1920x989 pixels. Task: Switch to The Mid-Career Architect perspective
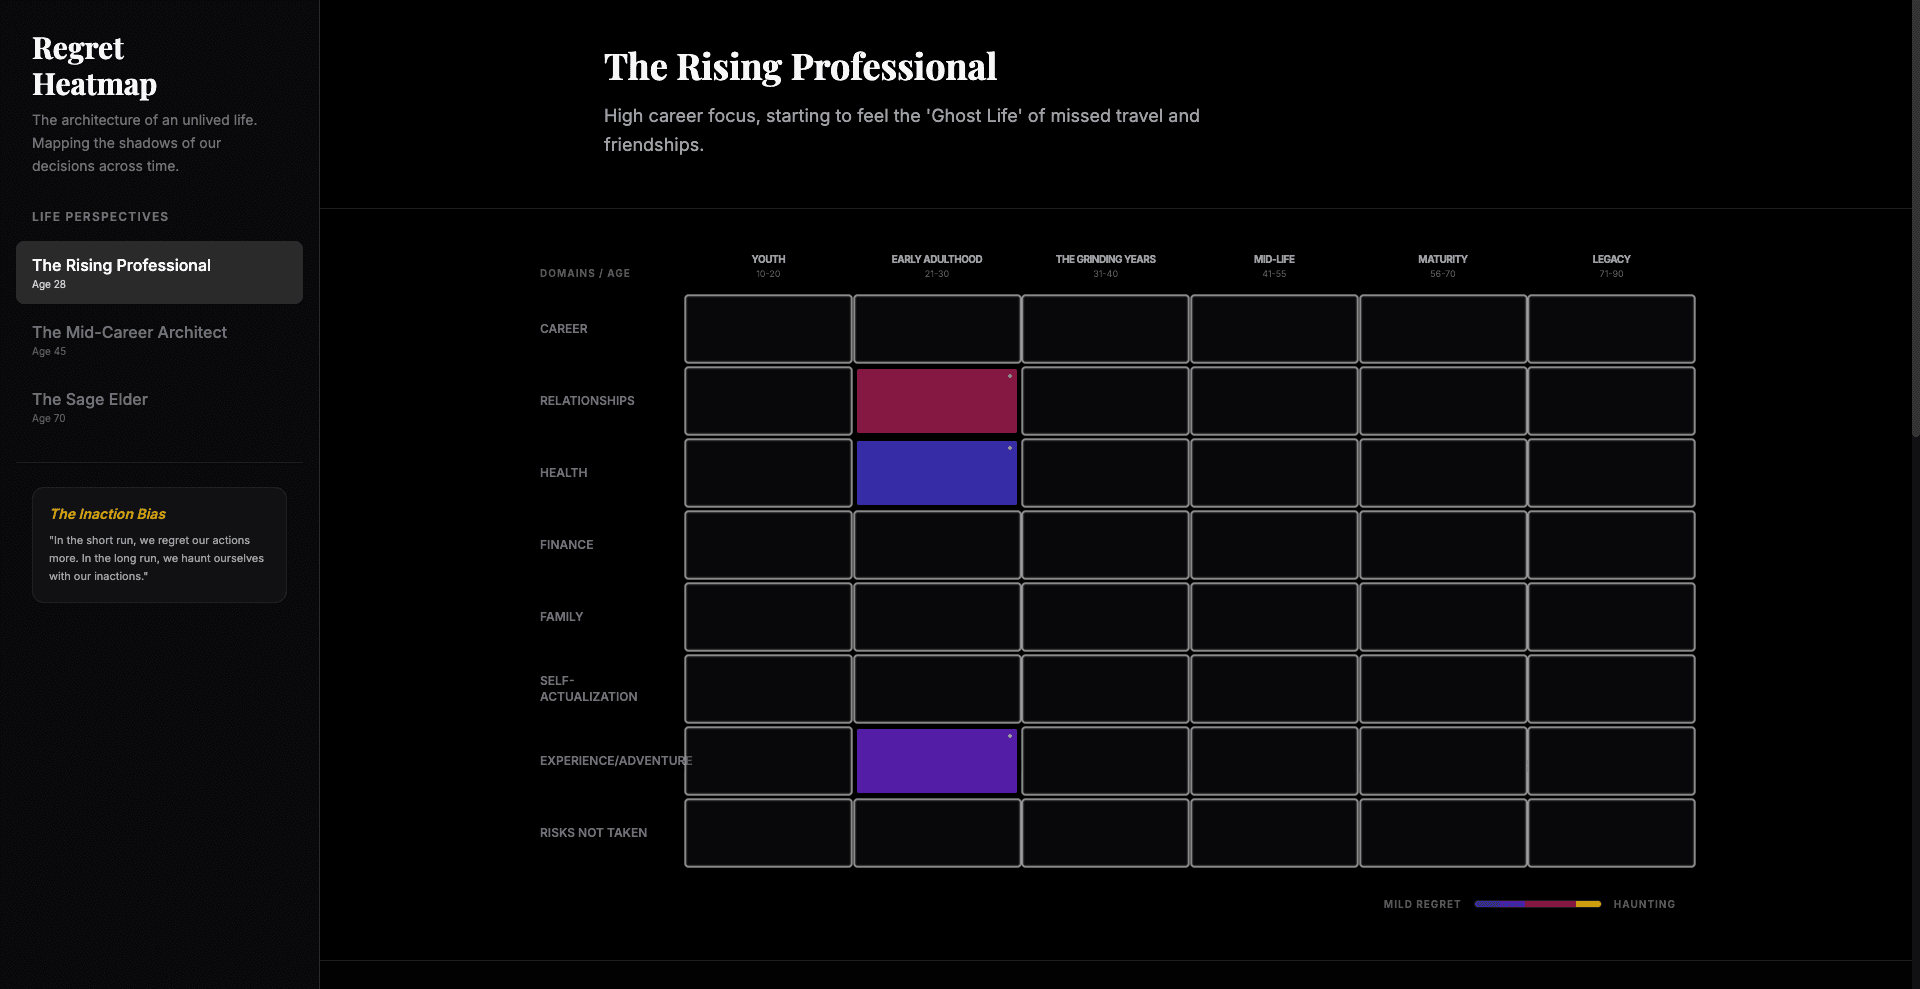(x=159, y=339)
